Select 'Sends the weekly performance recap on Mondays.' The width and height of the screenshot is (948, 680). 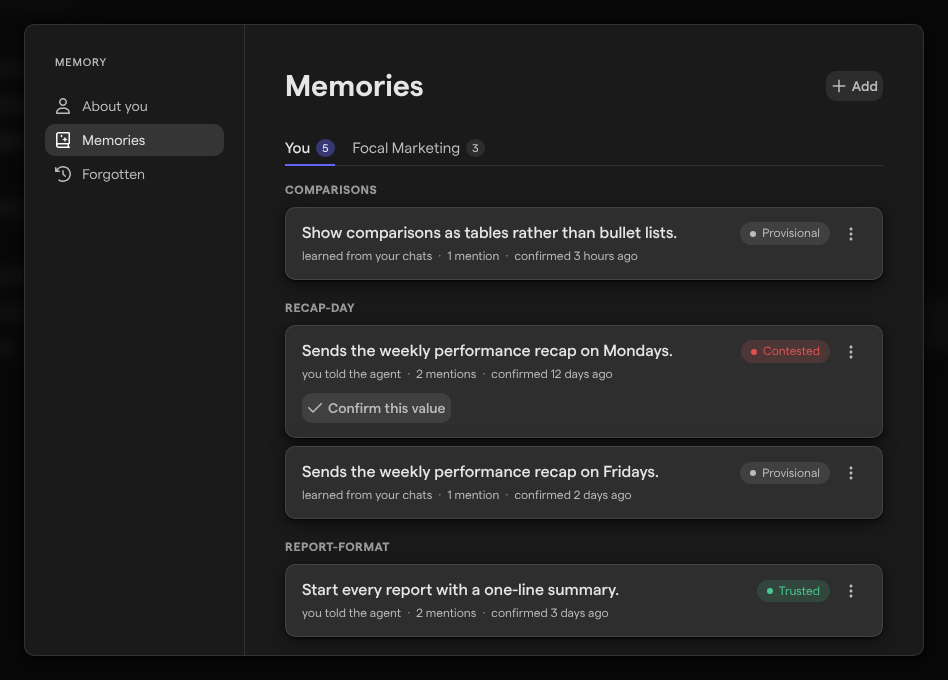click(487, 351)
